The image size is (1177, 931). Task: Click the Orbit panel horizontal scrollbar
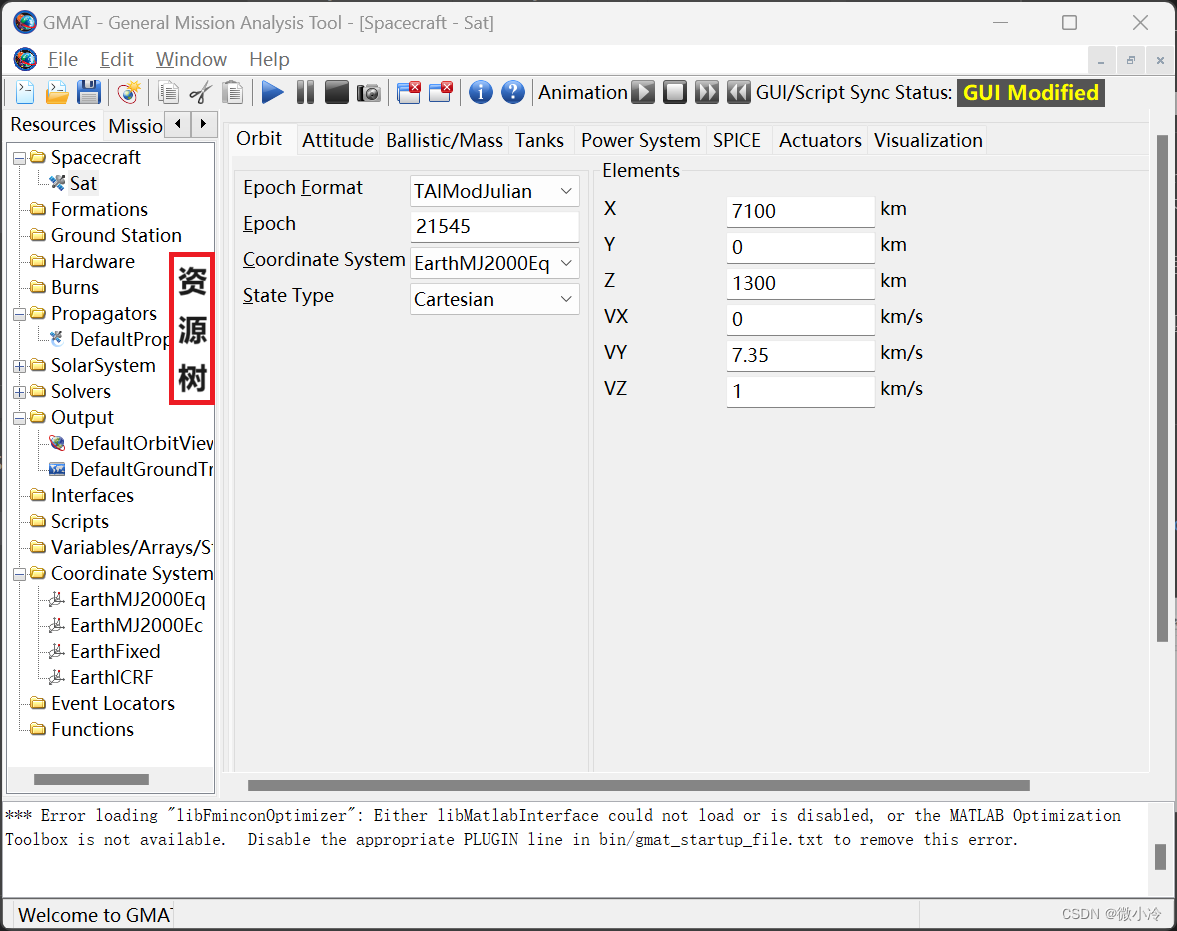click(x=638, y=785)
